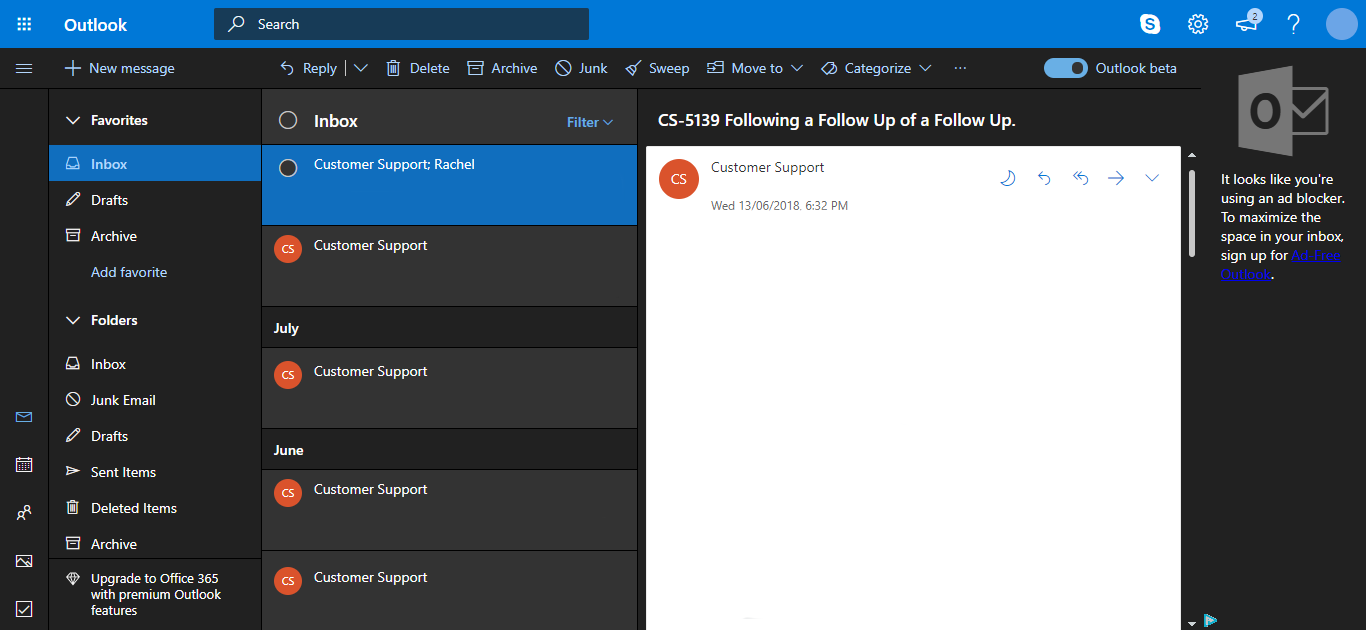Click the AdChoices icon in ad pane
Viewport: 1366px width, 630px height.
coord(1210,620)
